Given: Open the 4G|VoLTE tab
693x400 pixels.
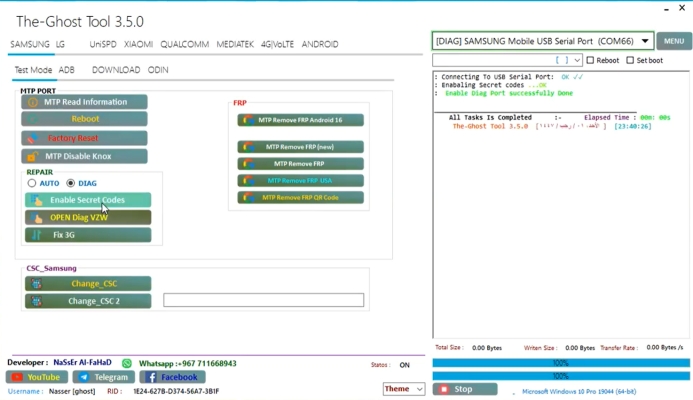Looking at the screenshot, I should click(277, 44).
